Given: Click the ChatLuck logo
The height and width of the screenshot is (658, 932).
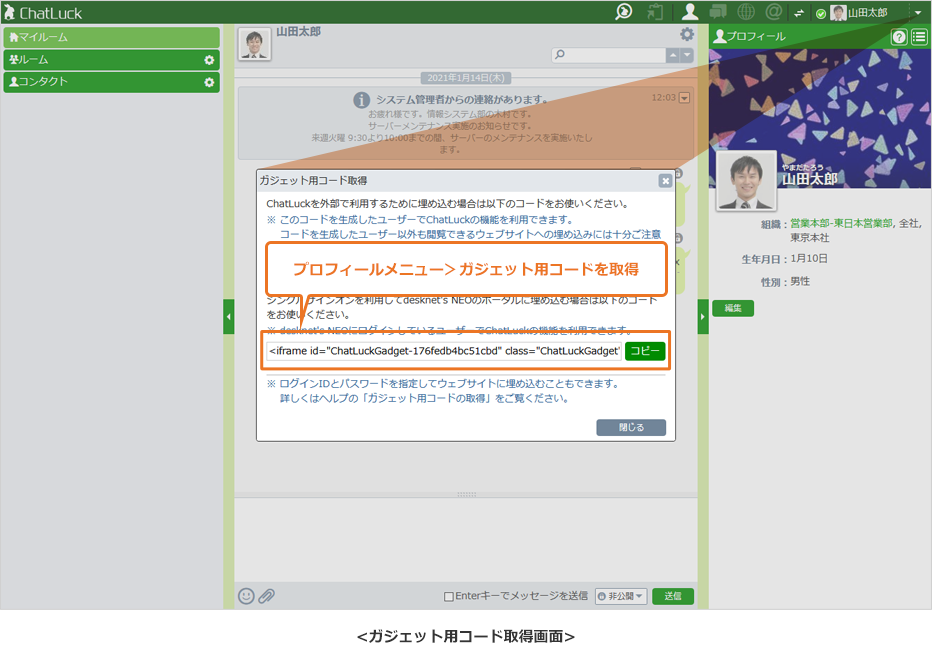Looking at the screenshot, I should 43,12.
